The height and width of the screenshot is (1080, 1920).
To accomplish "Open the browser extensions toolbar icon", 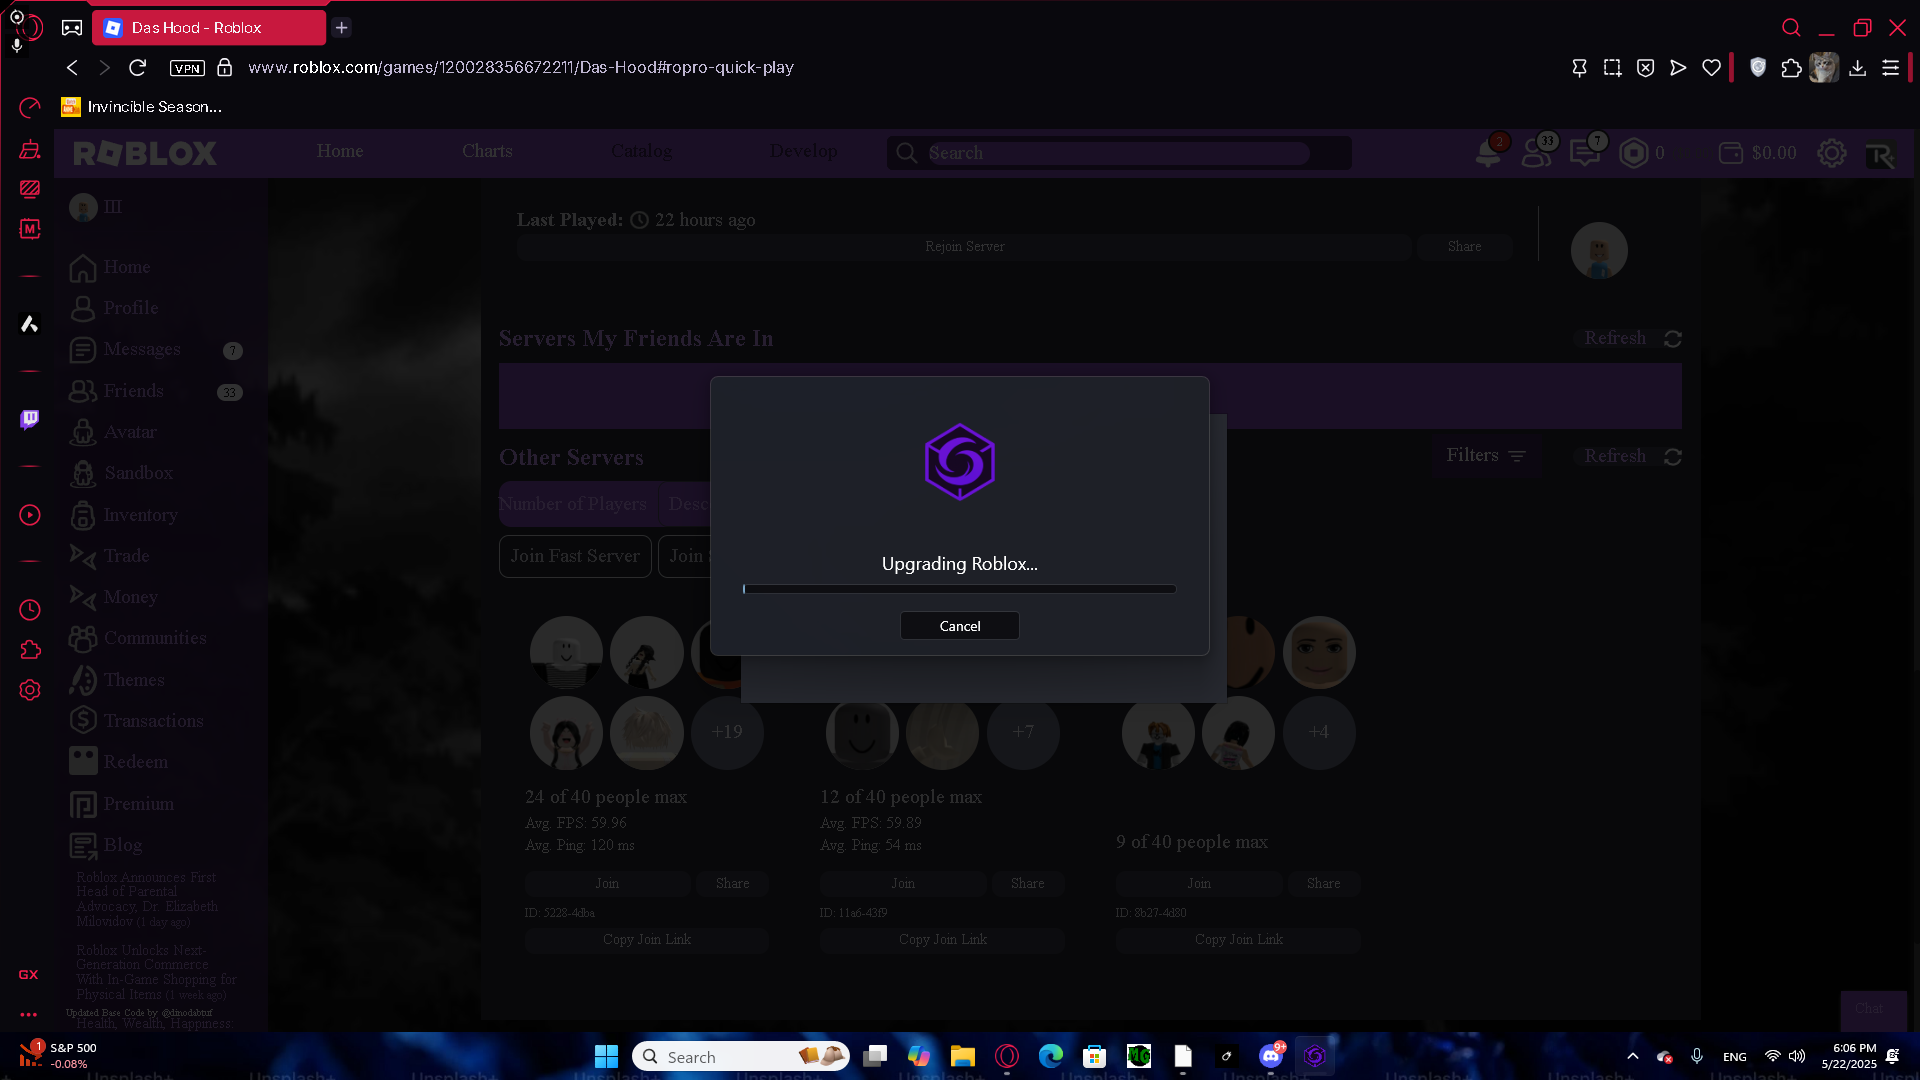I will [x=1791, y=68].
